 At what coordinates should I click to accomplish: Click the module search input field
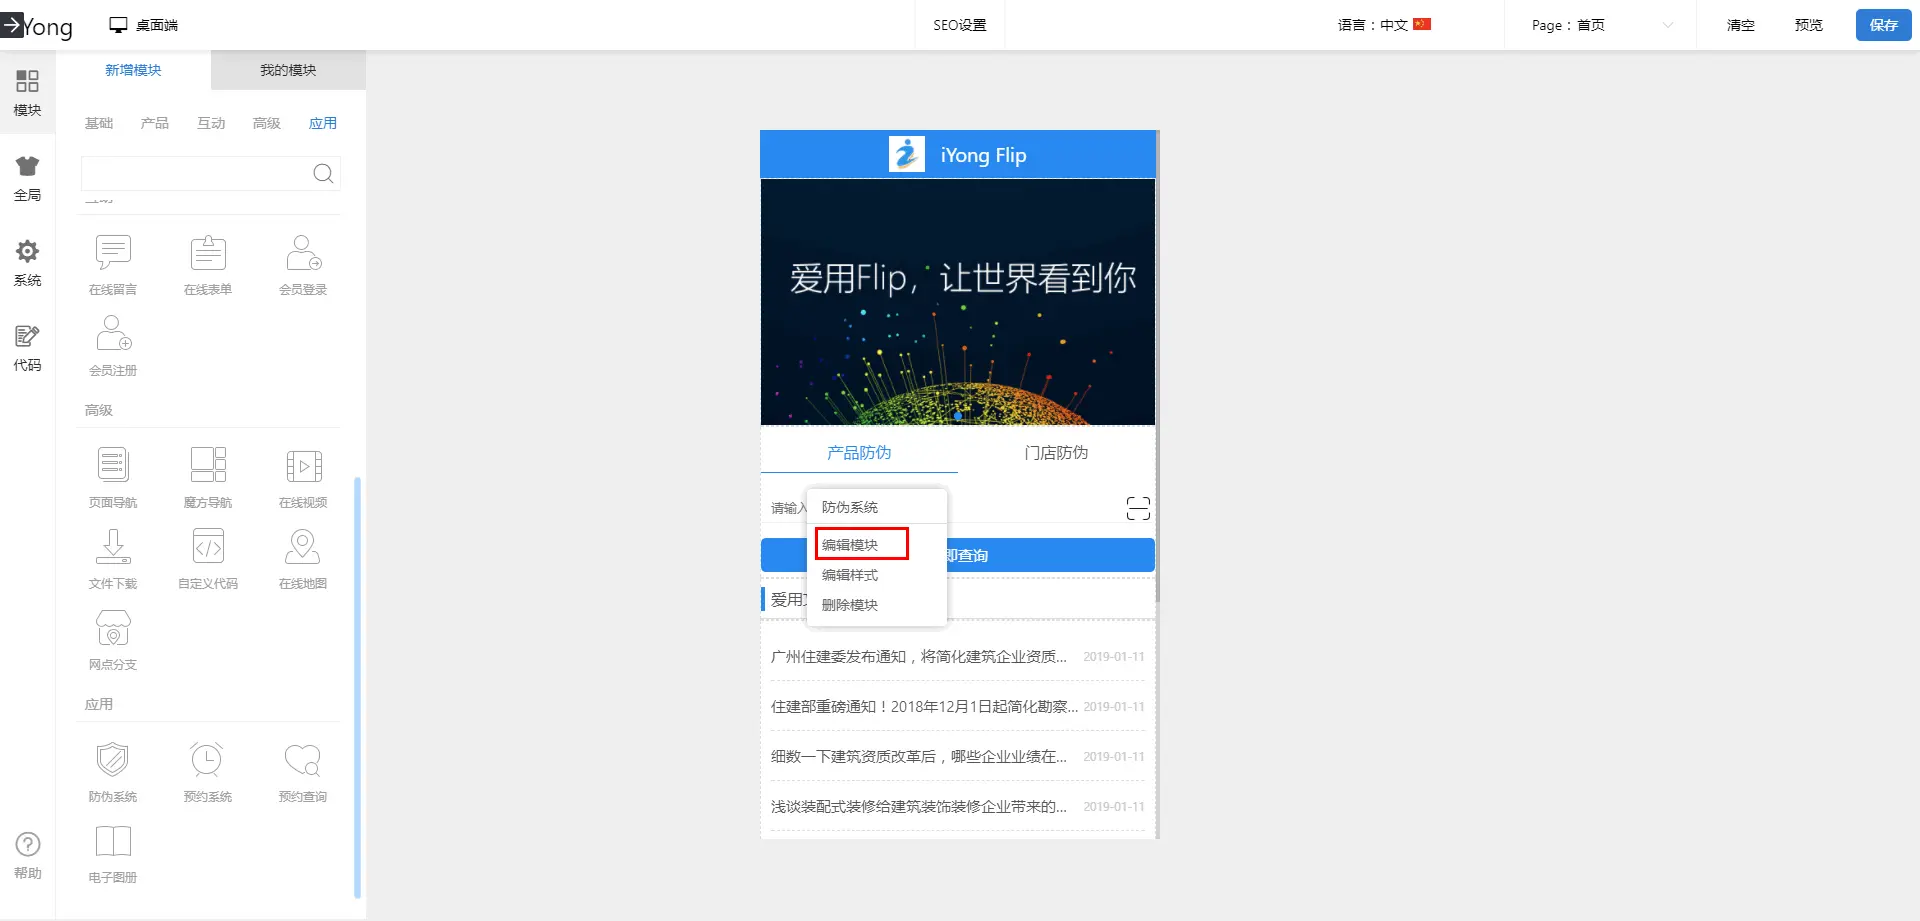click(196, 174)
